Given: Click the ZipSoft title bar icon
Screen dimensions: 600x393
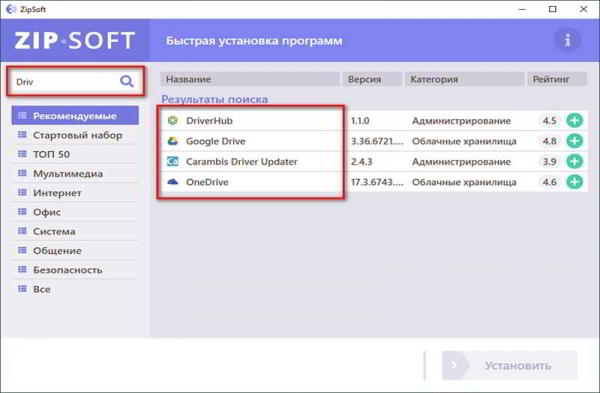Looking at the screenshot, I should point(11,9).
